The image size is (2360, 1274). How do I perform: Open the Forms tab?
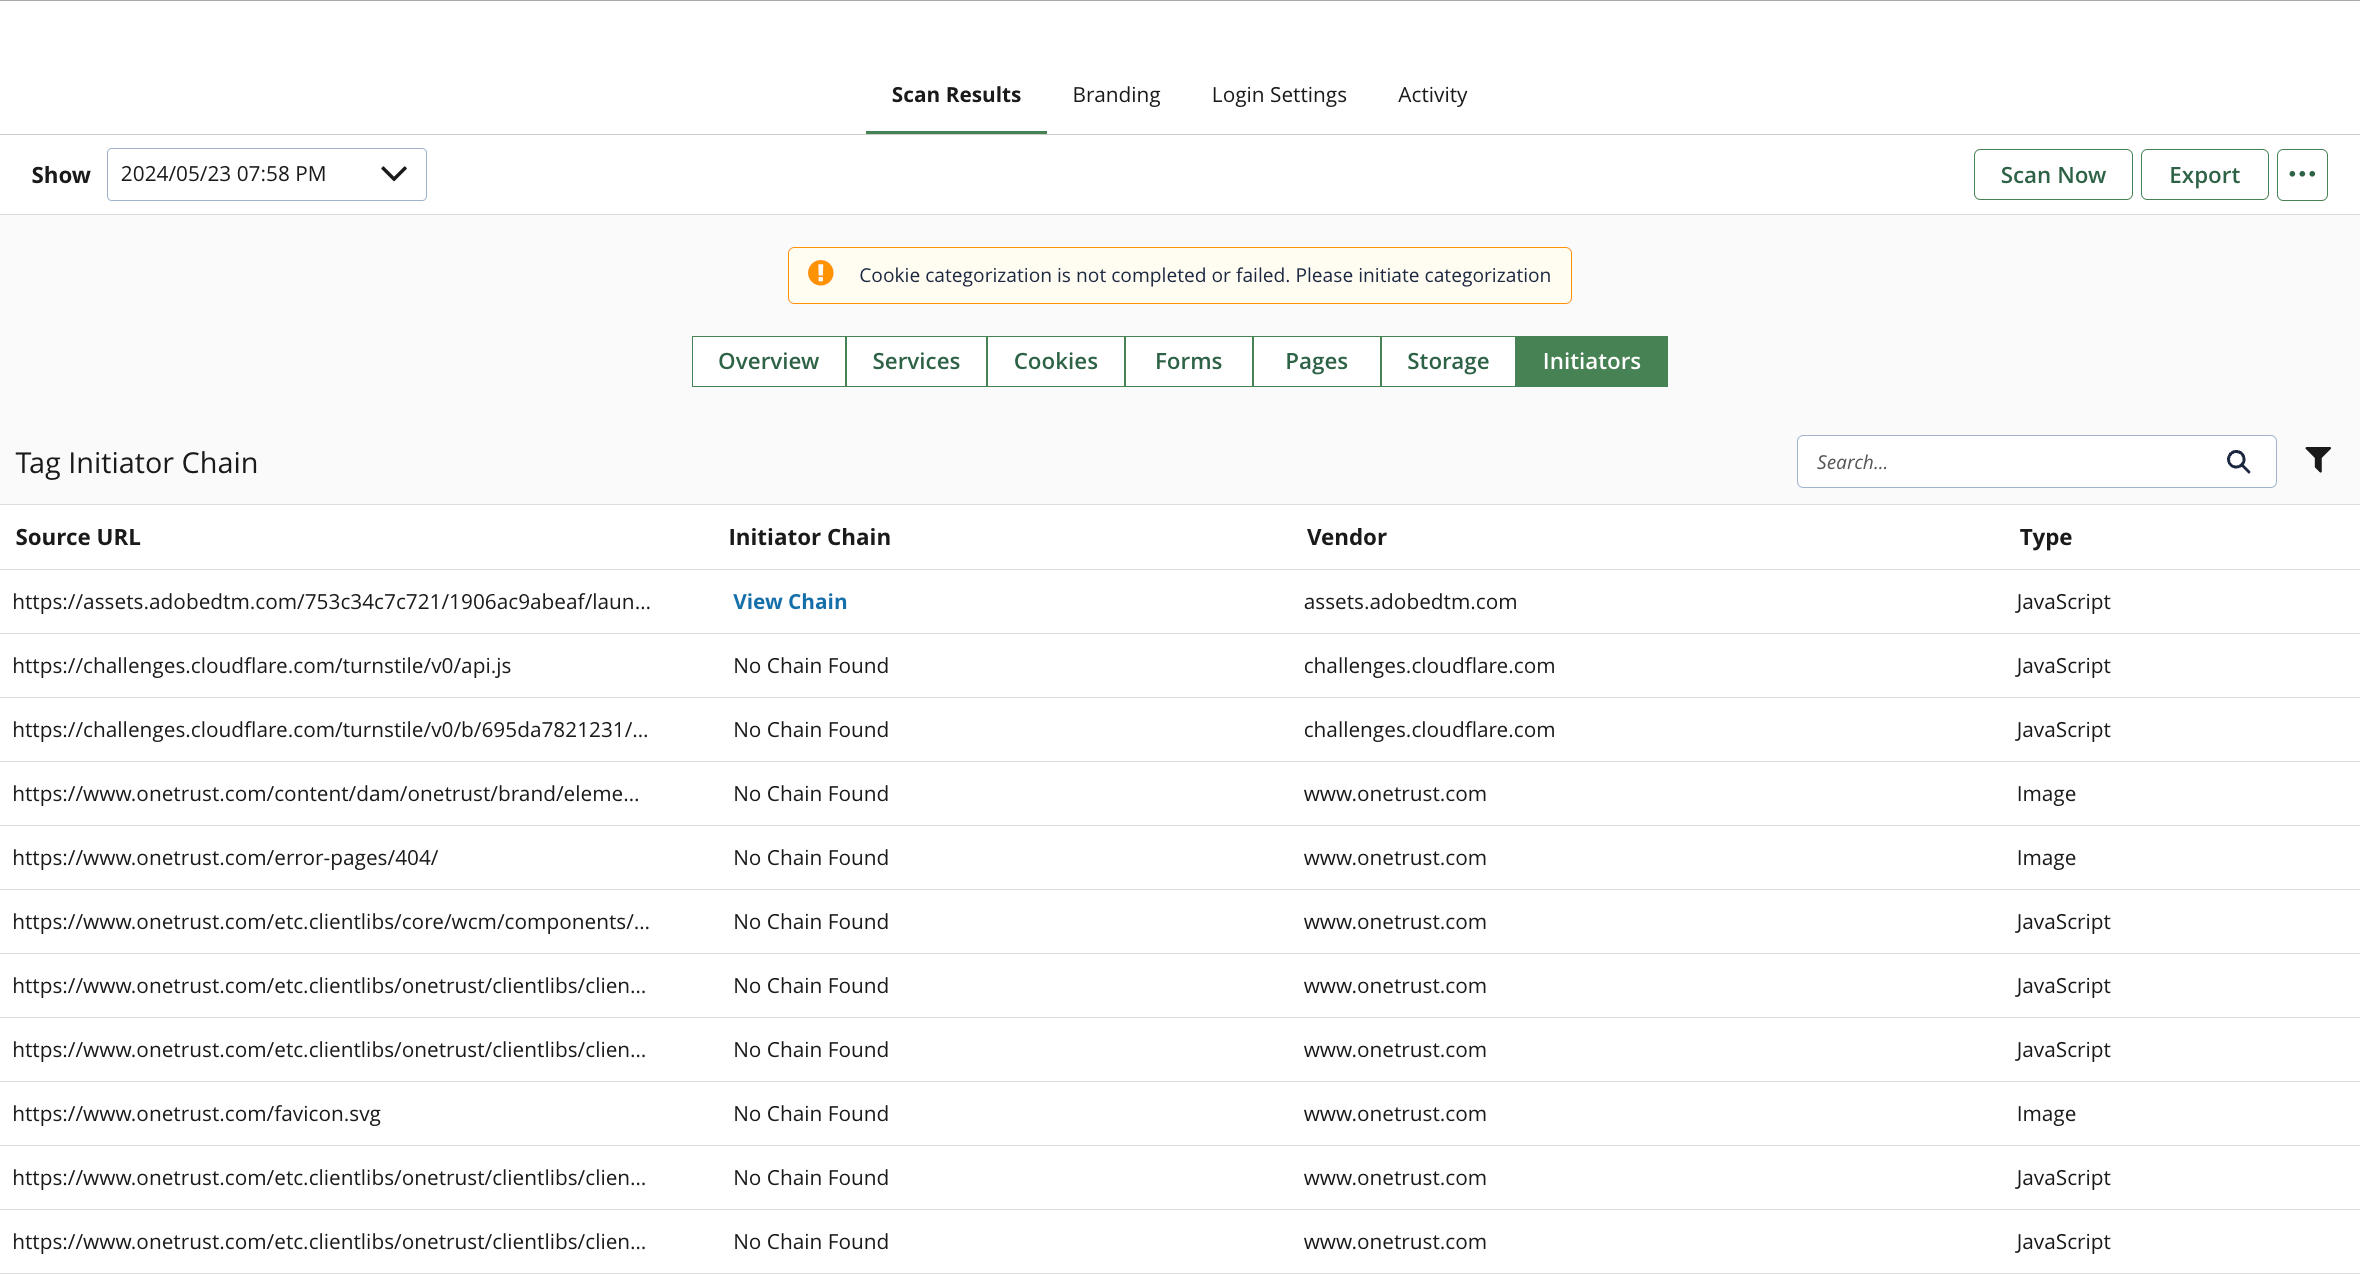tap(1188, 361)
